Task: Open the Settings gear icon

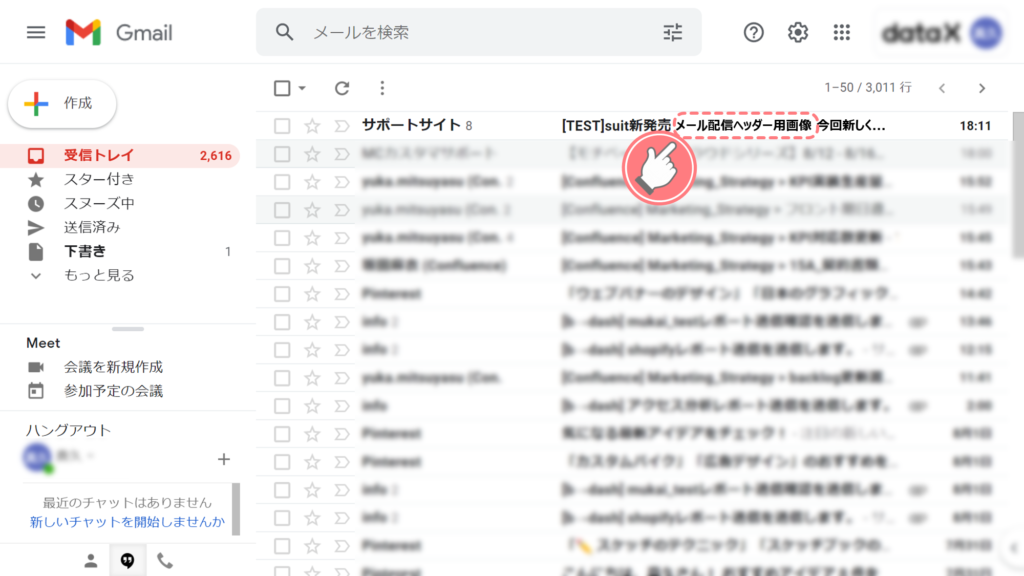Action: (797, 32)
